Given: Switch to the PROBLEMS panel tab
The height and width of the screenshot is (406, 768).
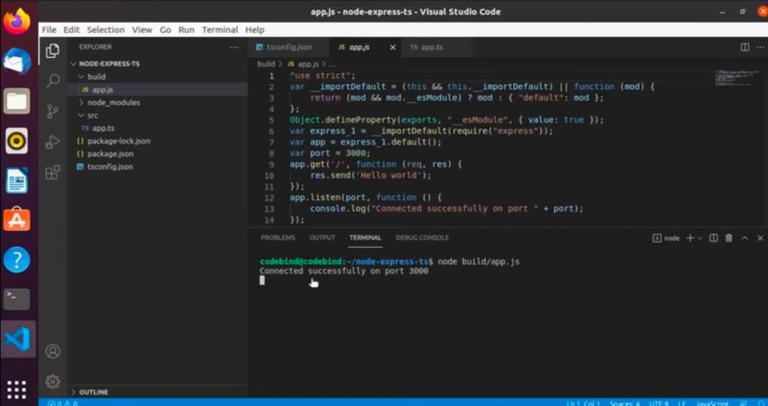Looking at the screenshot, I should coord(278,238).
